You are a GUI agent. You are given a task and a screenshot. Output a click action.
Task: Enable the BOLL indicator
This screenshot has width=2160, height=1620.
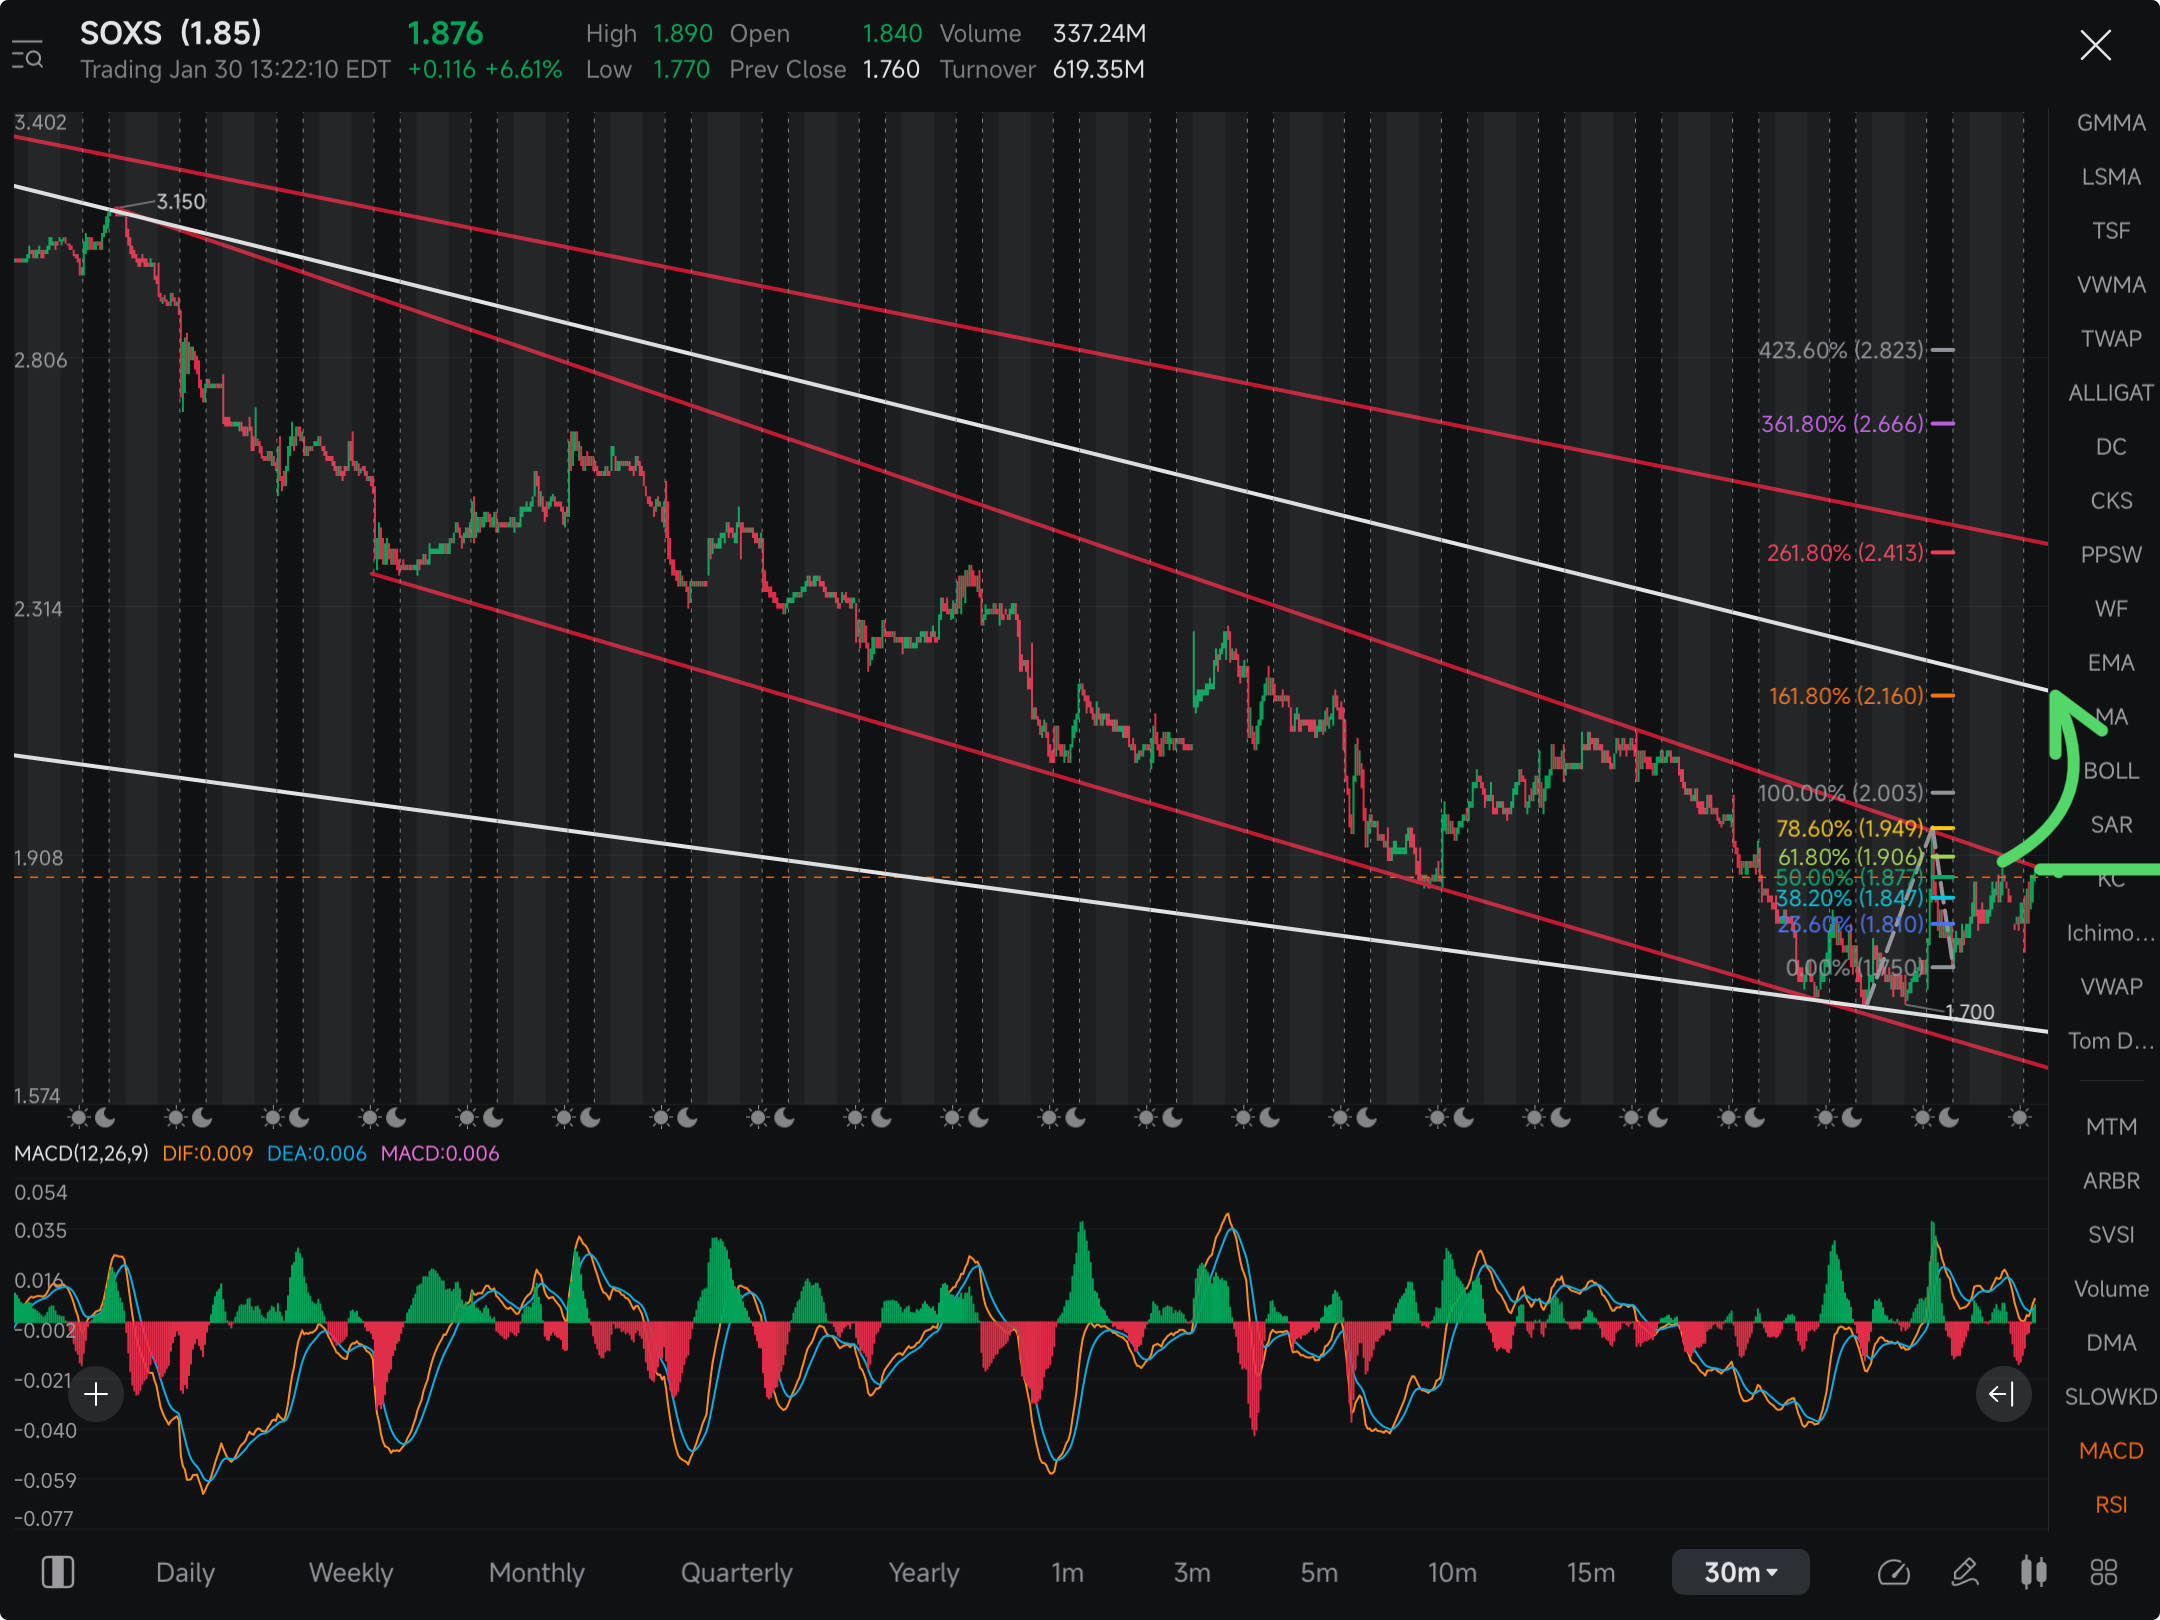pyautogui.click(x=2111, y=771)
